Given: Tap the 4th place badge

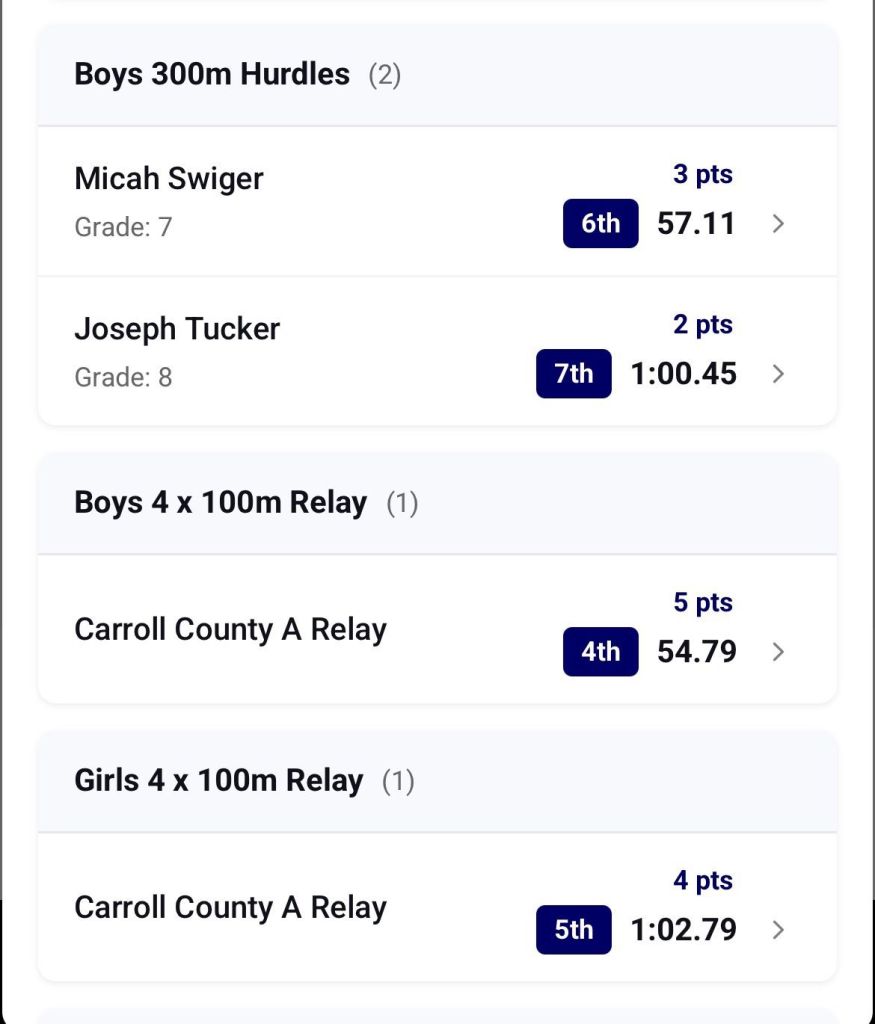Looking at the screenshot, I should 600,652.
